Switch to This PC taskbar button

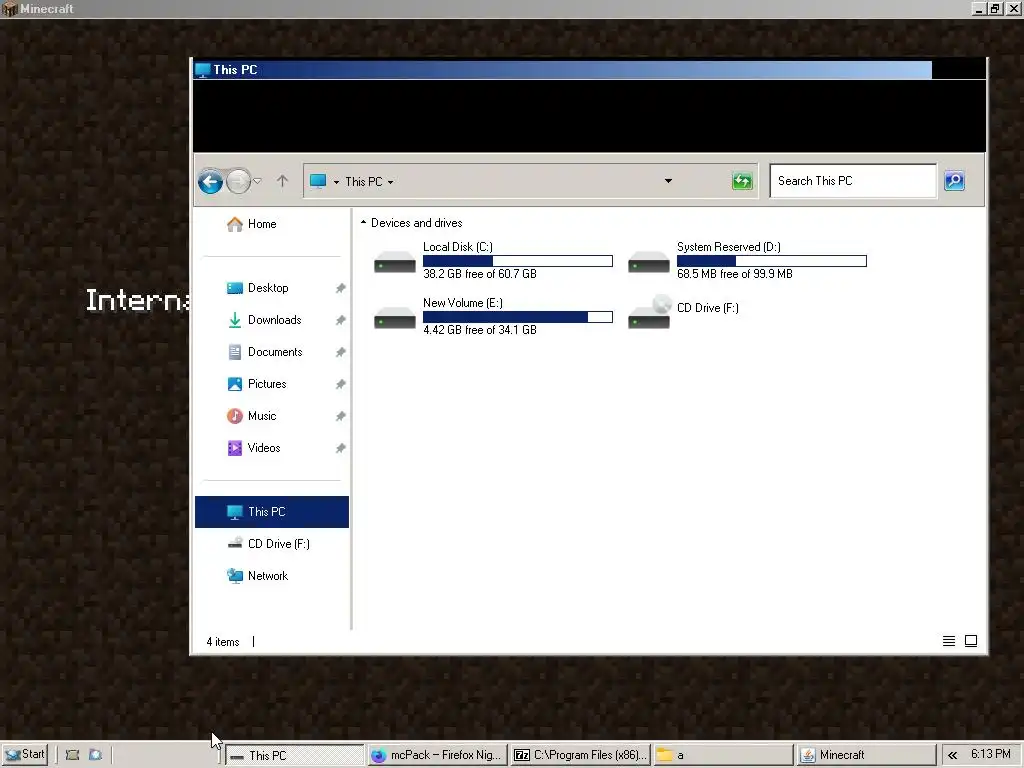coord(295,755)
